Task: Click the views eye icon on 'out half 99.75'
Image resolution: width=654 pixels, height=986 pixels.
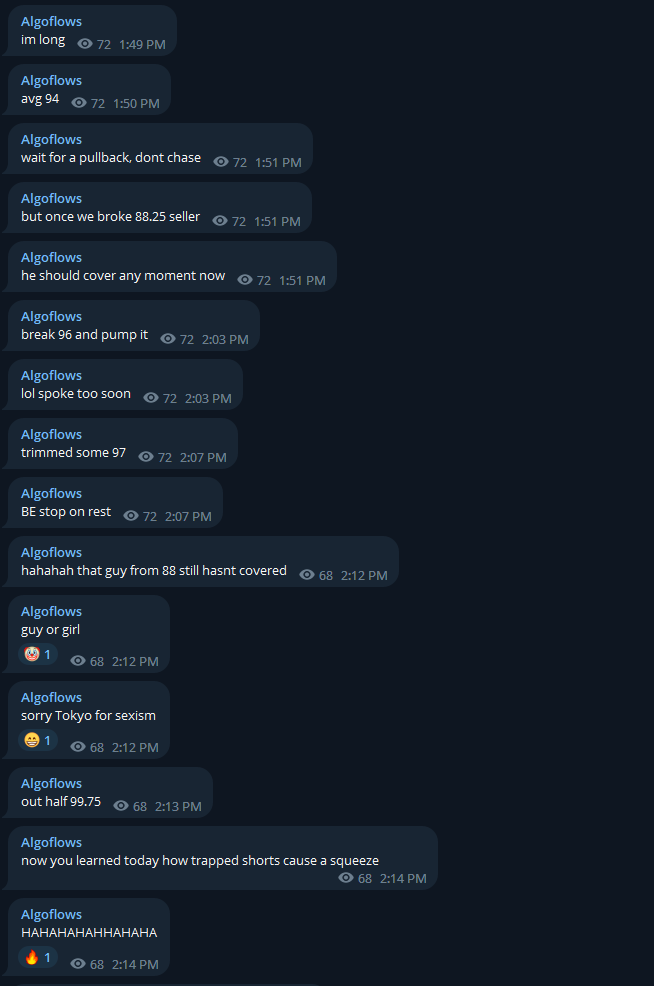Action: [x=121, y=806]
